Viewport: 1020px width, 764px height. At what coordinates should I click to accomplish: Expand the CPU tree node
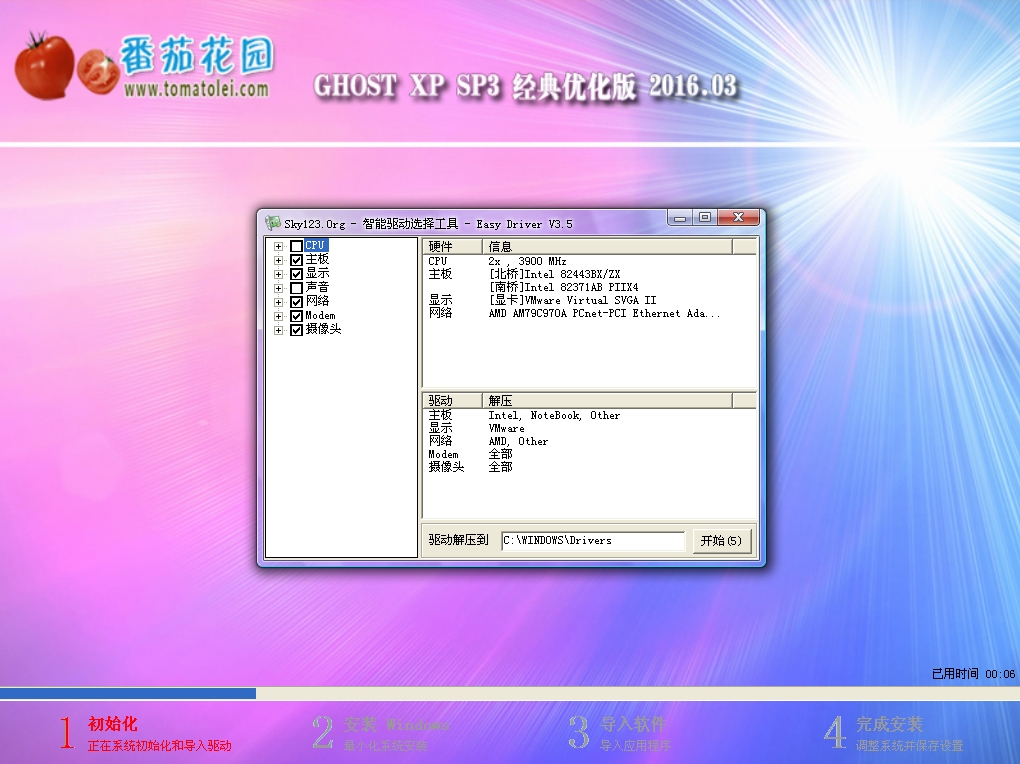click(x=278, y=244)
